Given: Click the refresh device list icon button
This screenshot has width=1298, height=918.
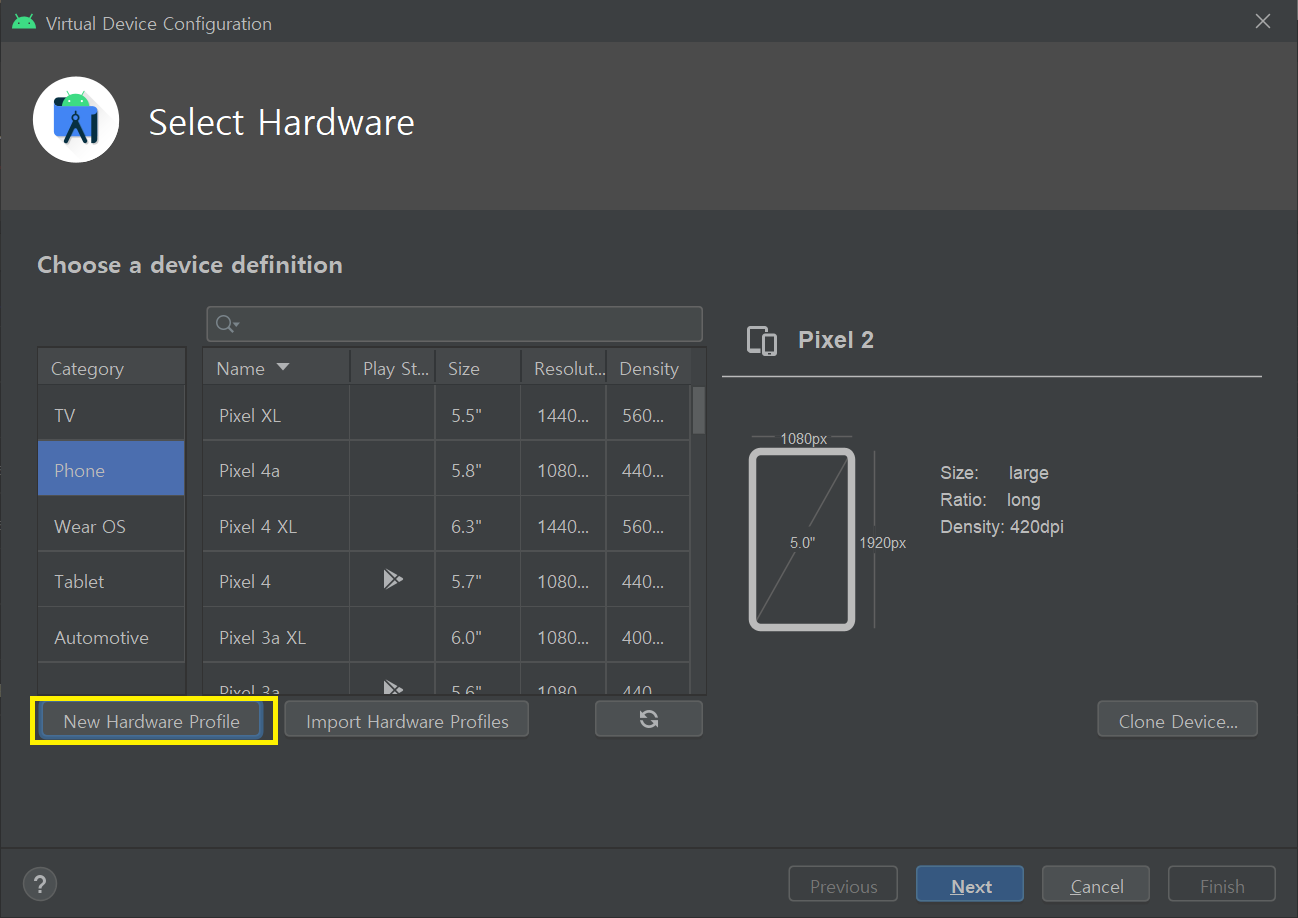Looking at the screenshot, I should (x=648, y=719).
